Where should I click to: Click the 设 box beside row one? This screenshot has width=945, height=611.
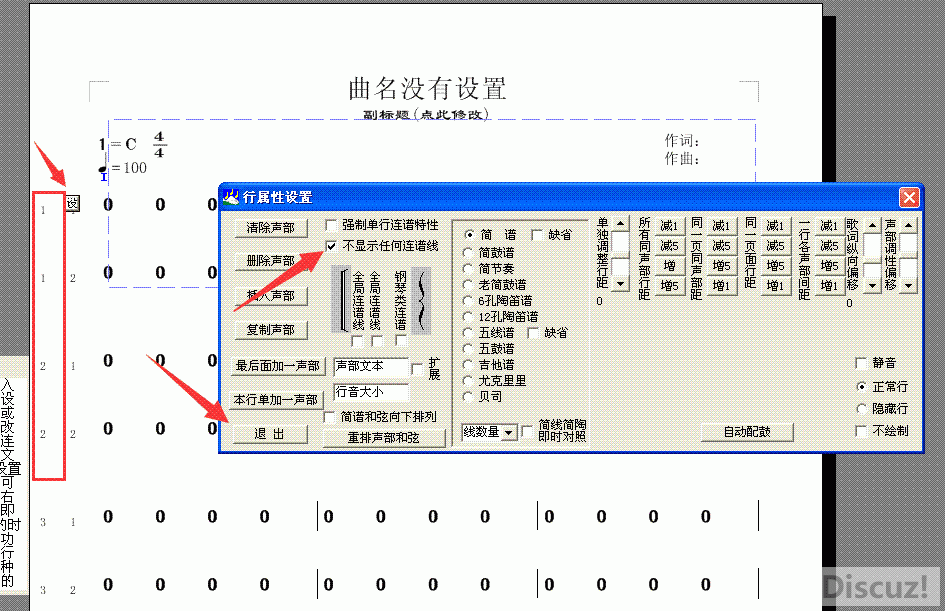click(72, 203)
